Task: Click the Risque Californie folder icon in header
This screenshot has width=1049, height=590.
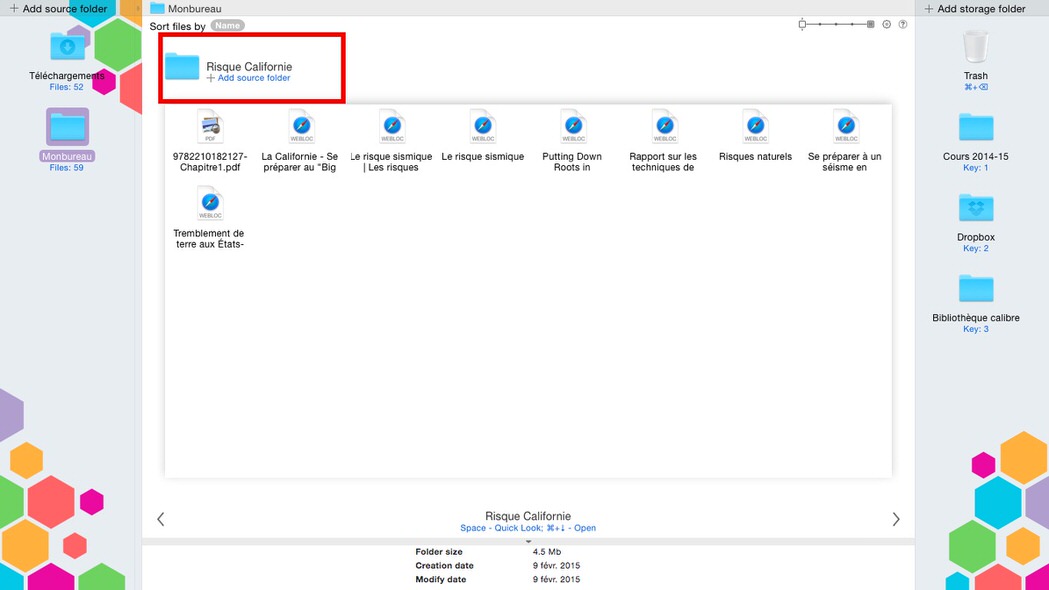Action: [182, 66]
